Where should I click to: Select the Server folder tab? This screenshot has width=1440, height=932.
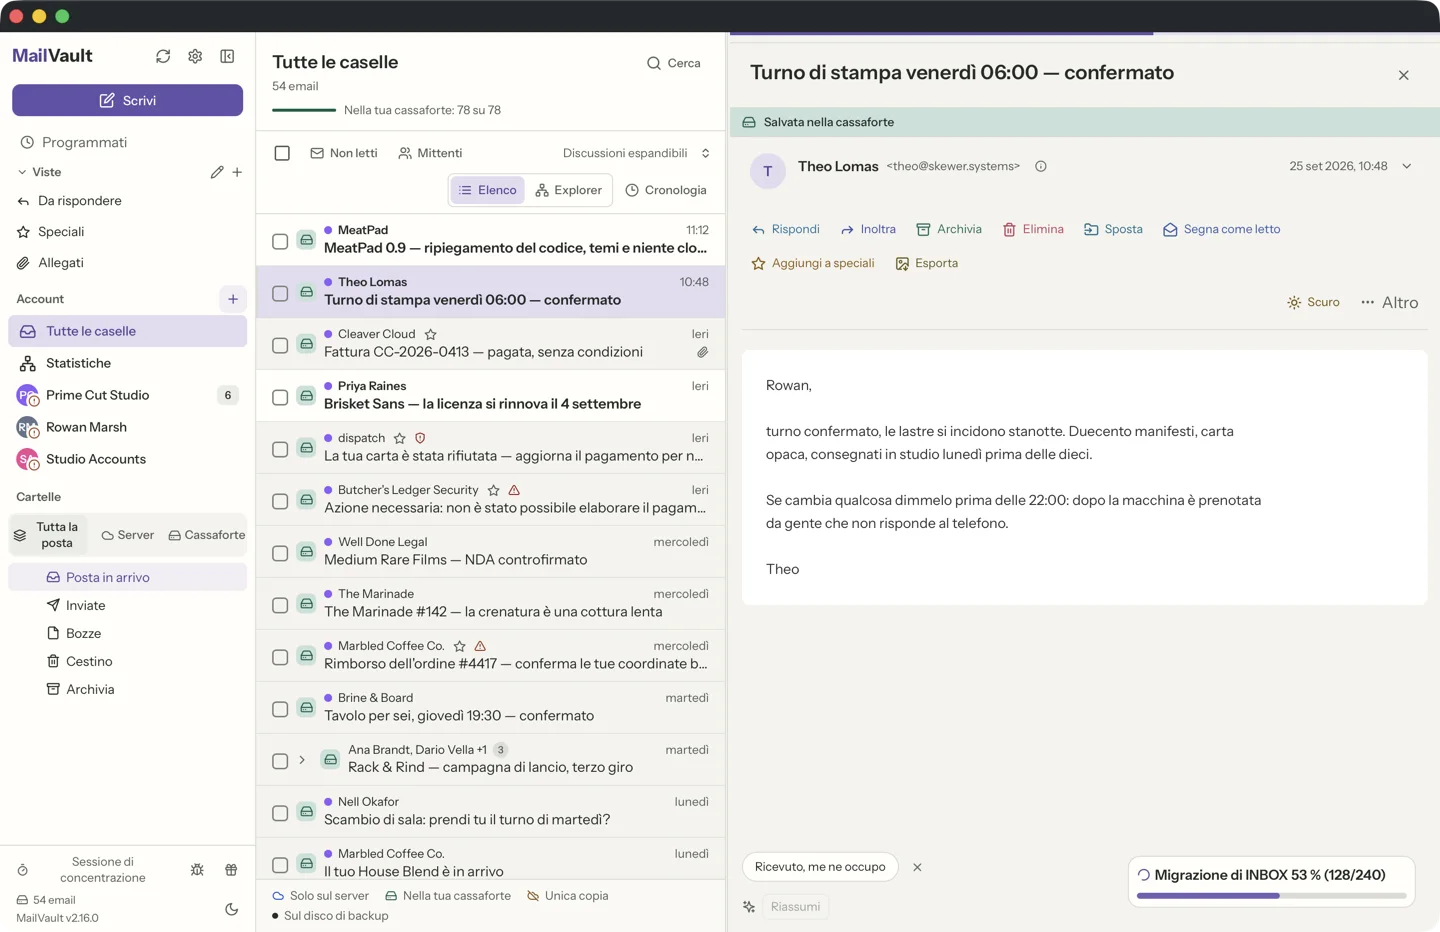pyautogui.click(x=128, y=535)
